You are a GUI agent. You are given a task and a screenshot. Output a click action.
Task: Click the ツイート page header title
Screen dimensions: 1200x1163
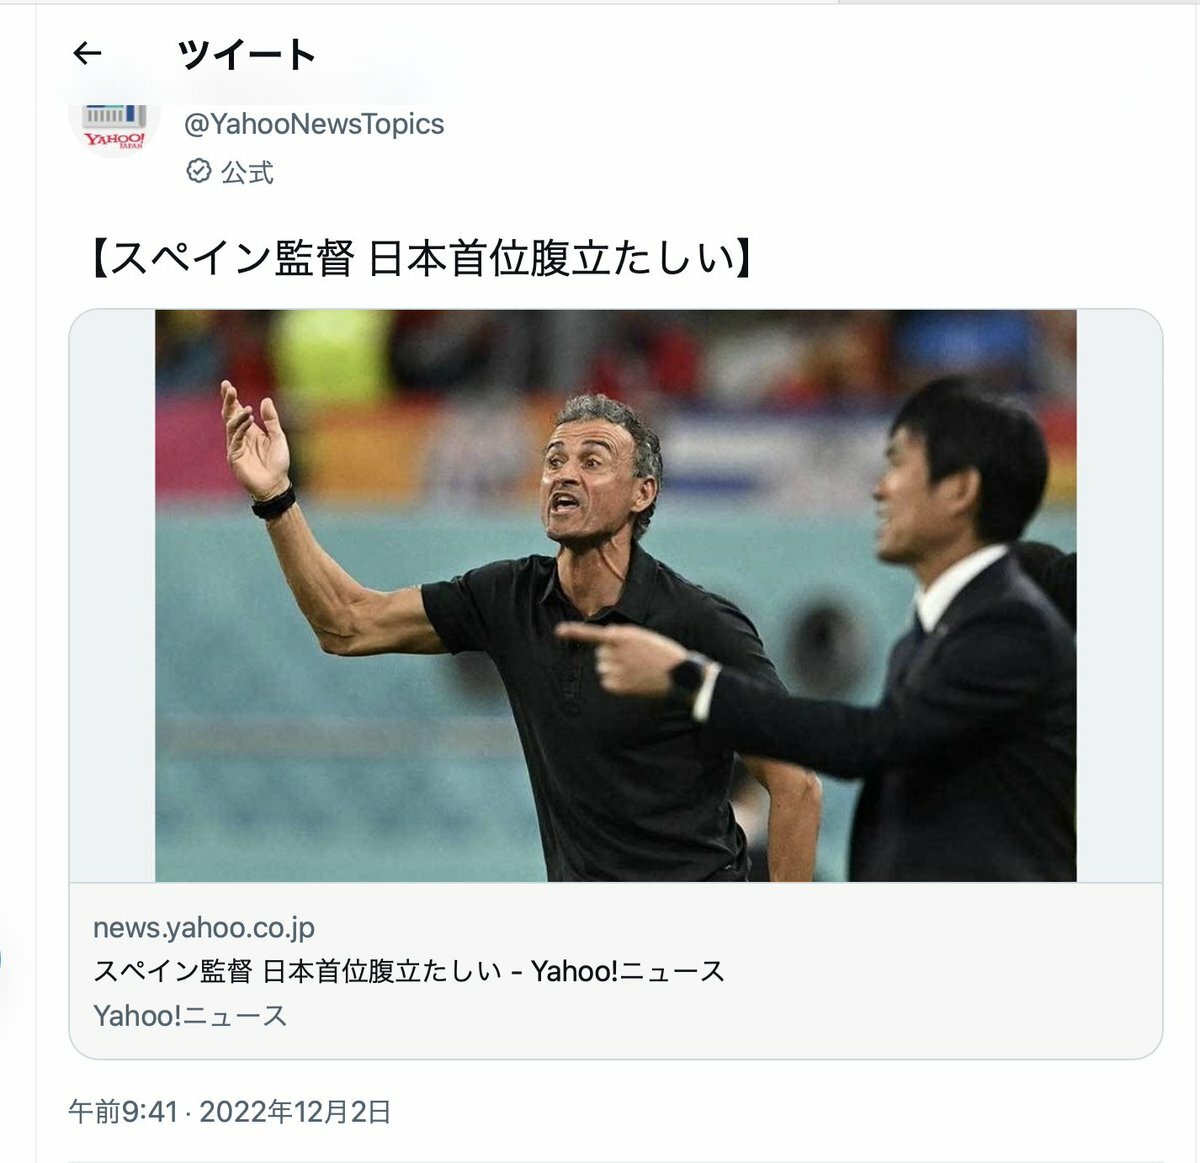(247, 54)
